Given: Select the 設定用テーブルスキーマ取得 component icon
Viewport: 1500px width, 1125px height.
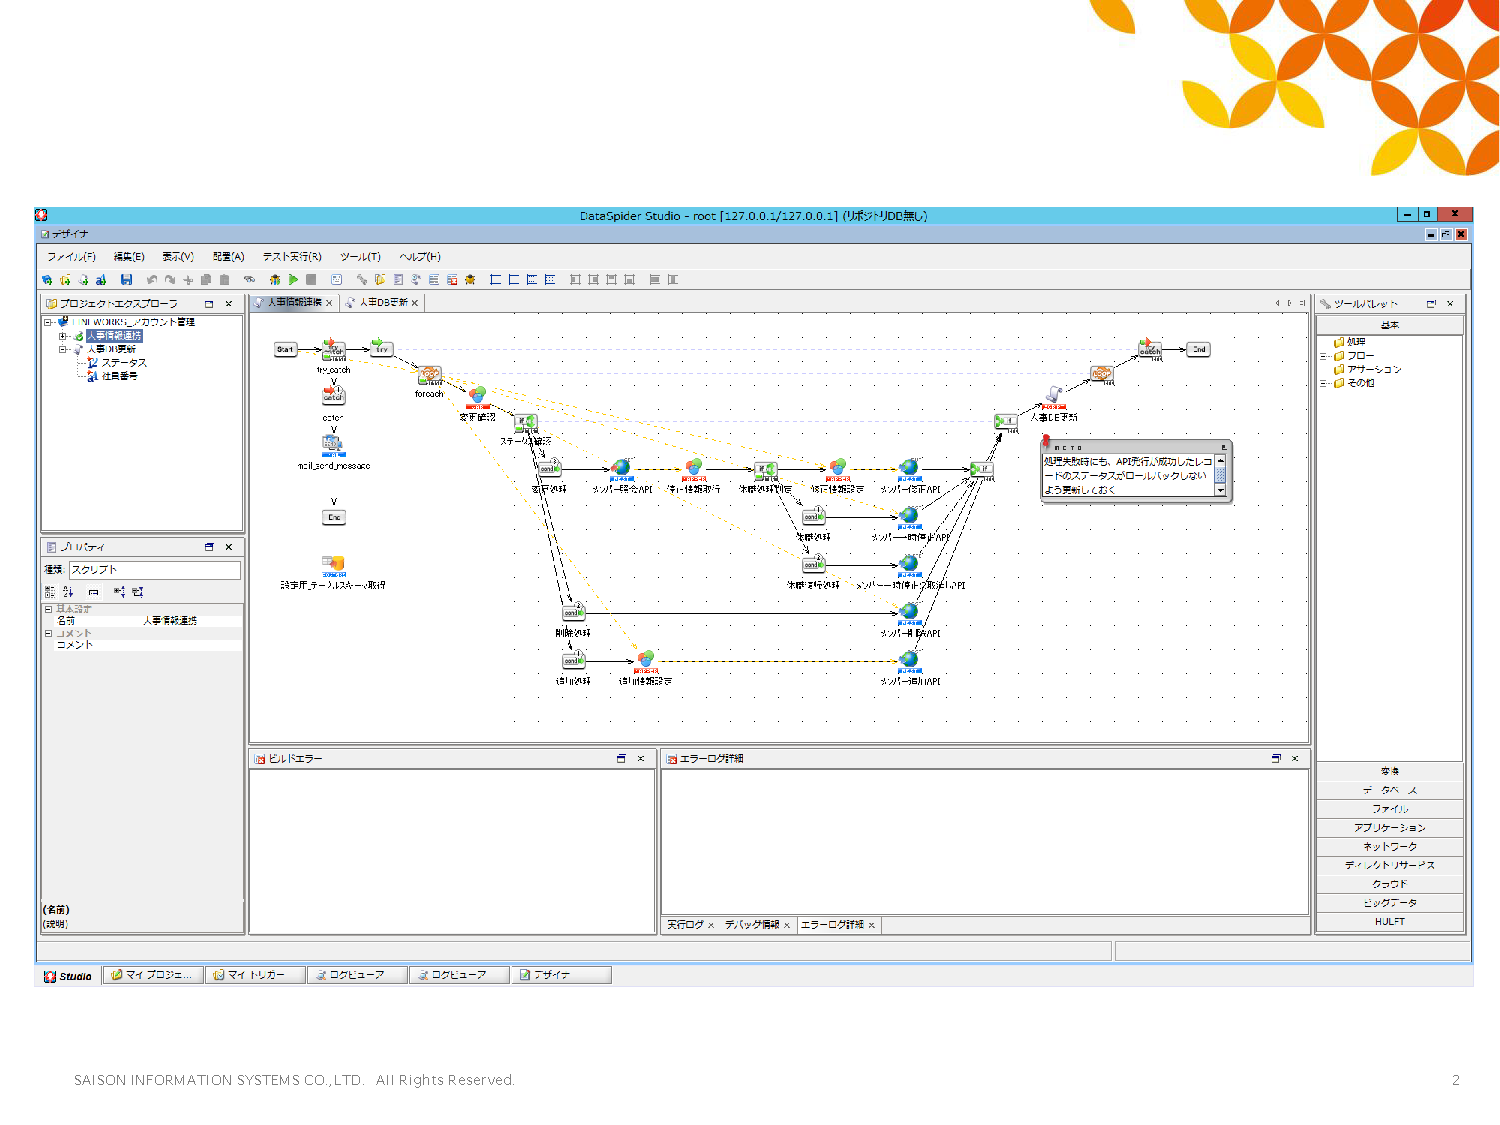Looking at the screenshot, I should point(334,565).
